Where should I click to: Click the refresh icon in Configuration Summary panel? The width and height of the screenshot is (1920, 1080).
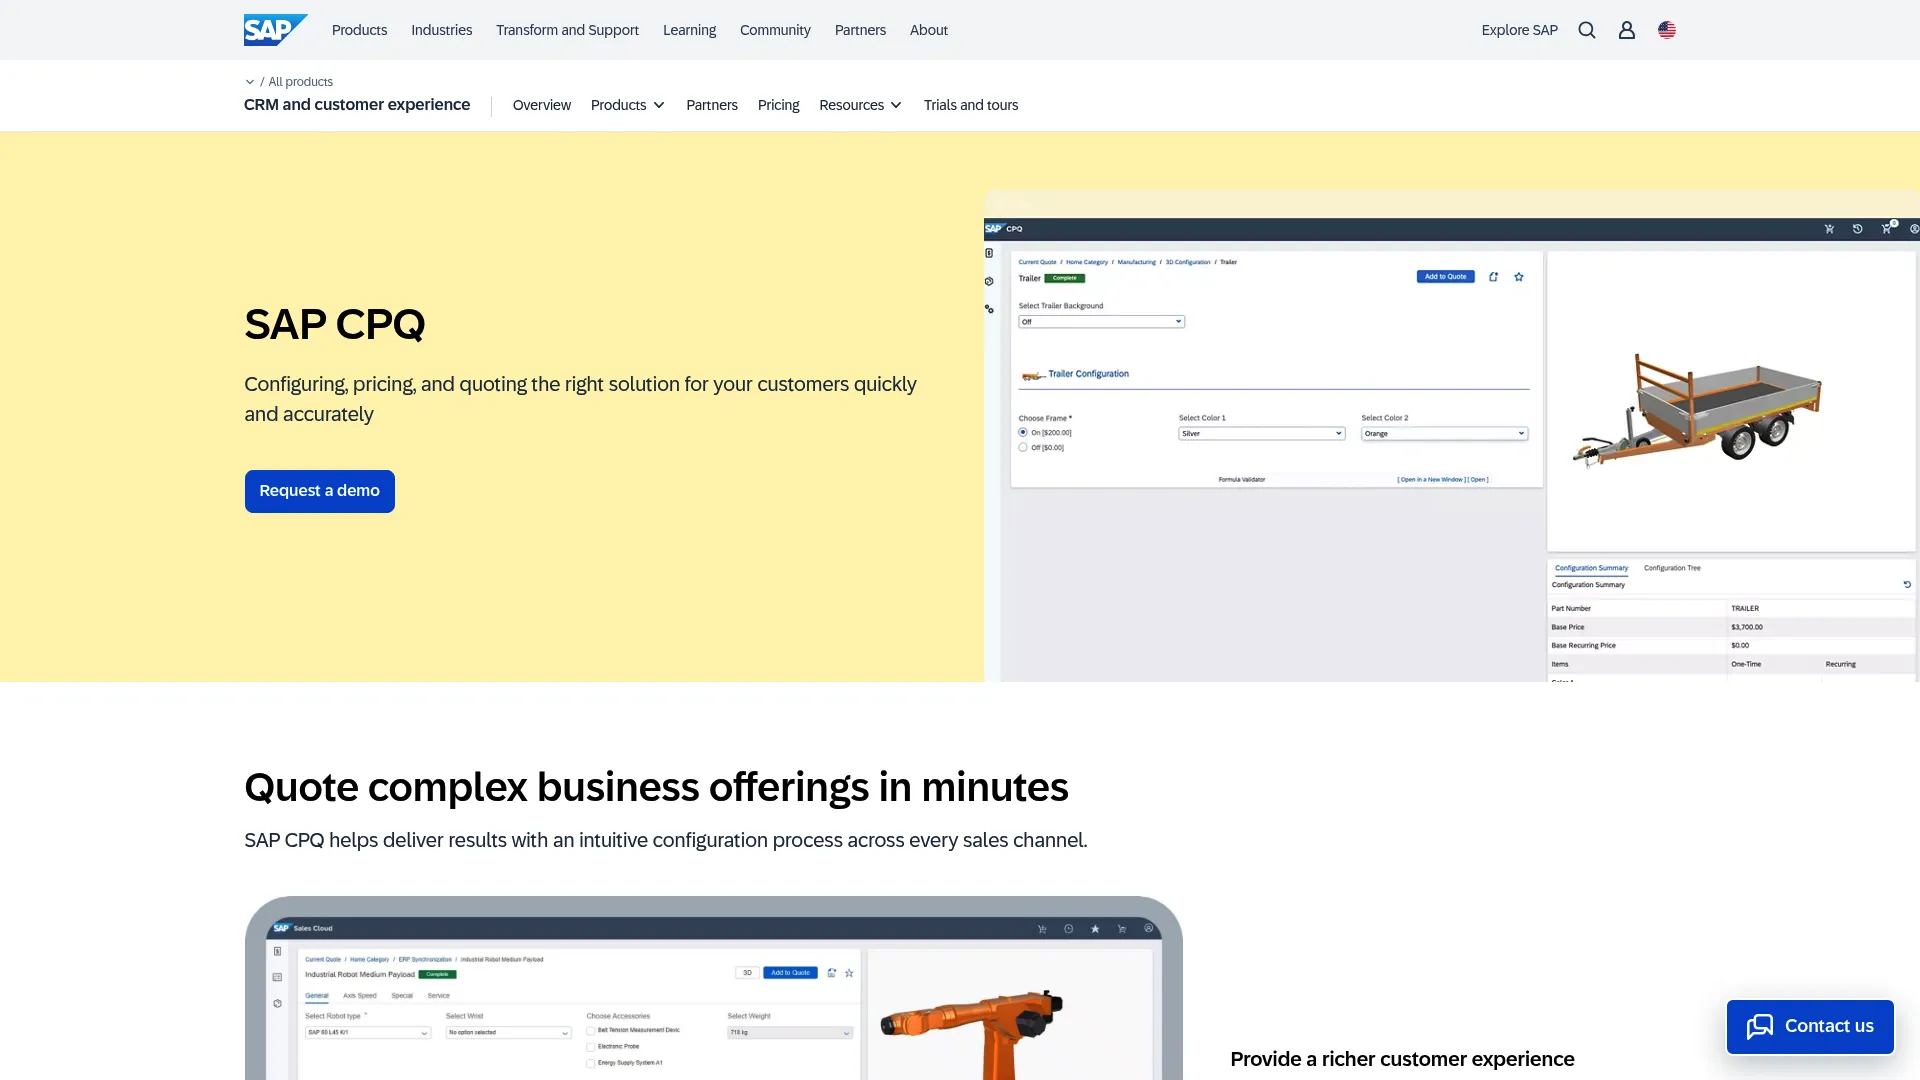[x=1907, y=585]
